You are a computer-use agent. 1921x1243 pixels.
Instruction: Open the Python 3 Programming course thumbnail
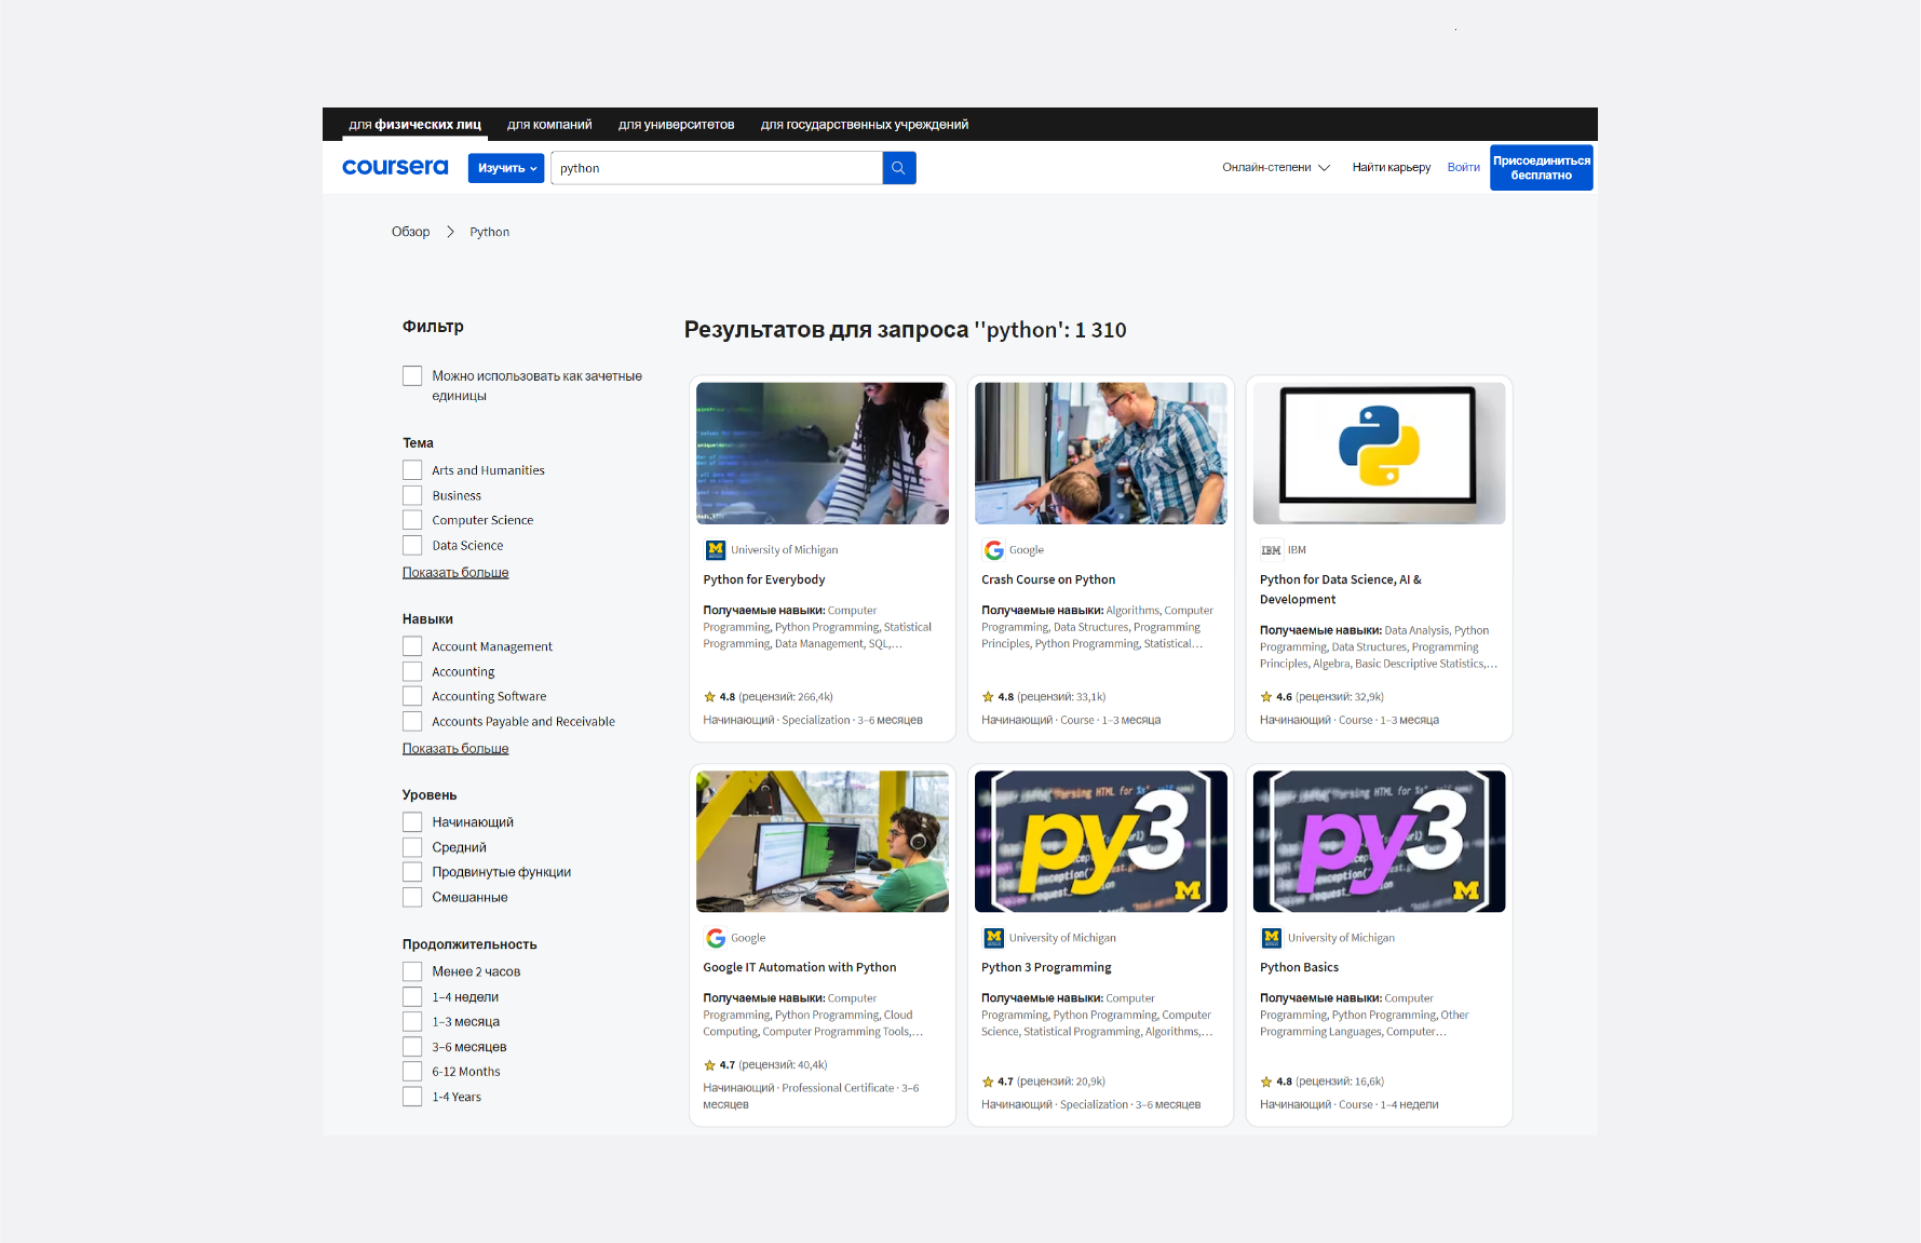tap(1100, 841)
